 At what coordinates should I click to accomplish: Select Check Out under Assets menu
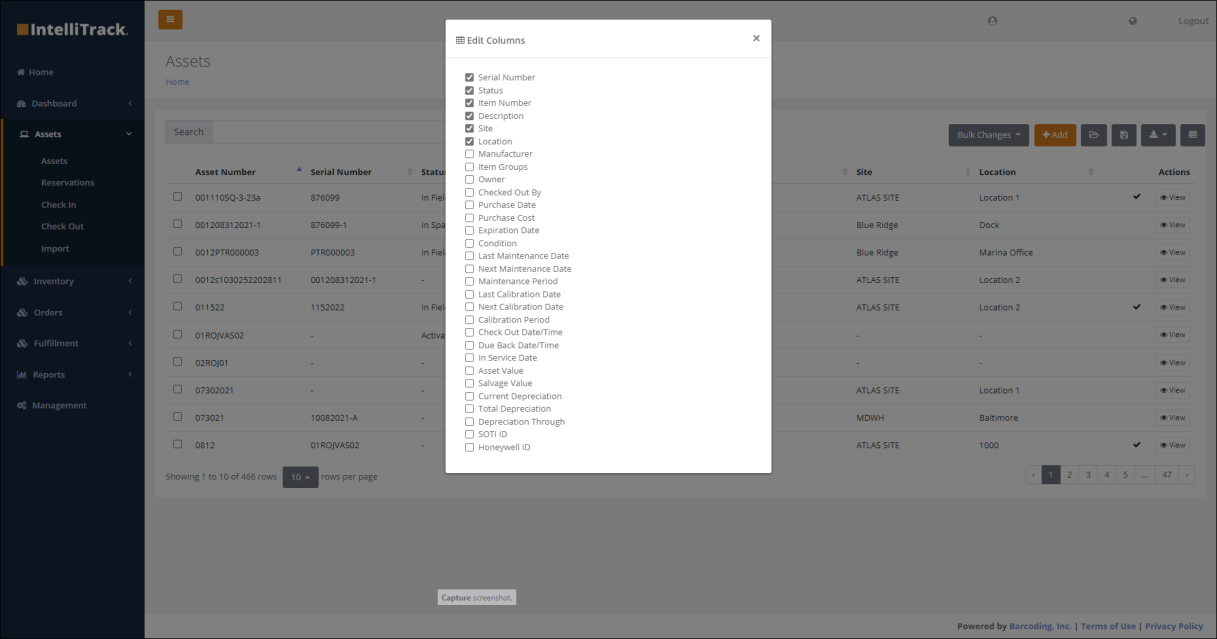pyautogui.click(x=62, y=227)
